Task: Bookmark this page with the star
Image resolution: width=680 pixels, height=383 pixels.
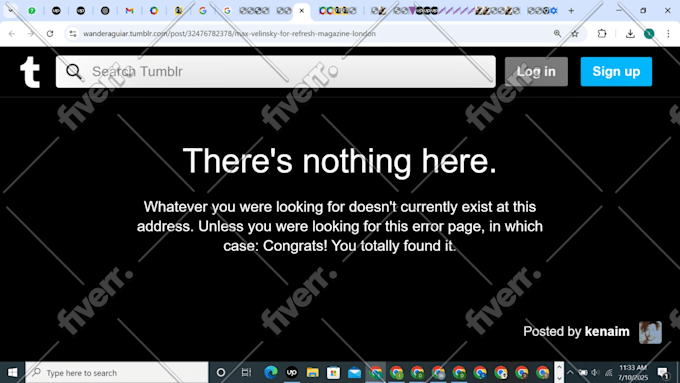Action: point(575,33)
